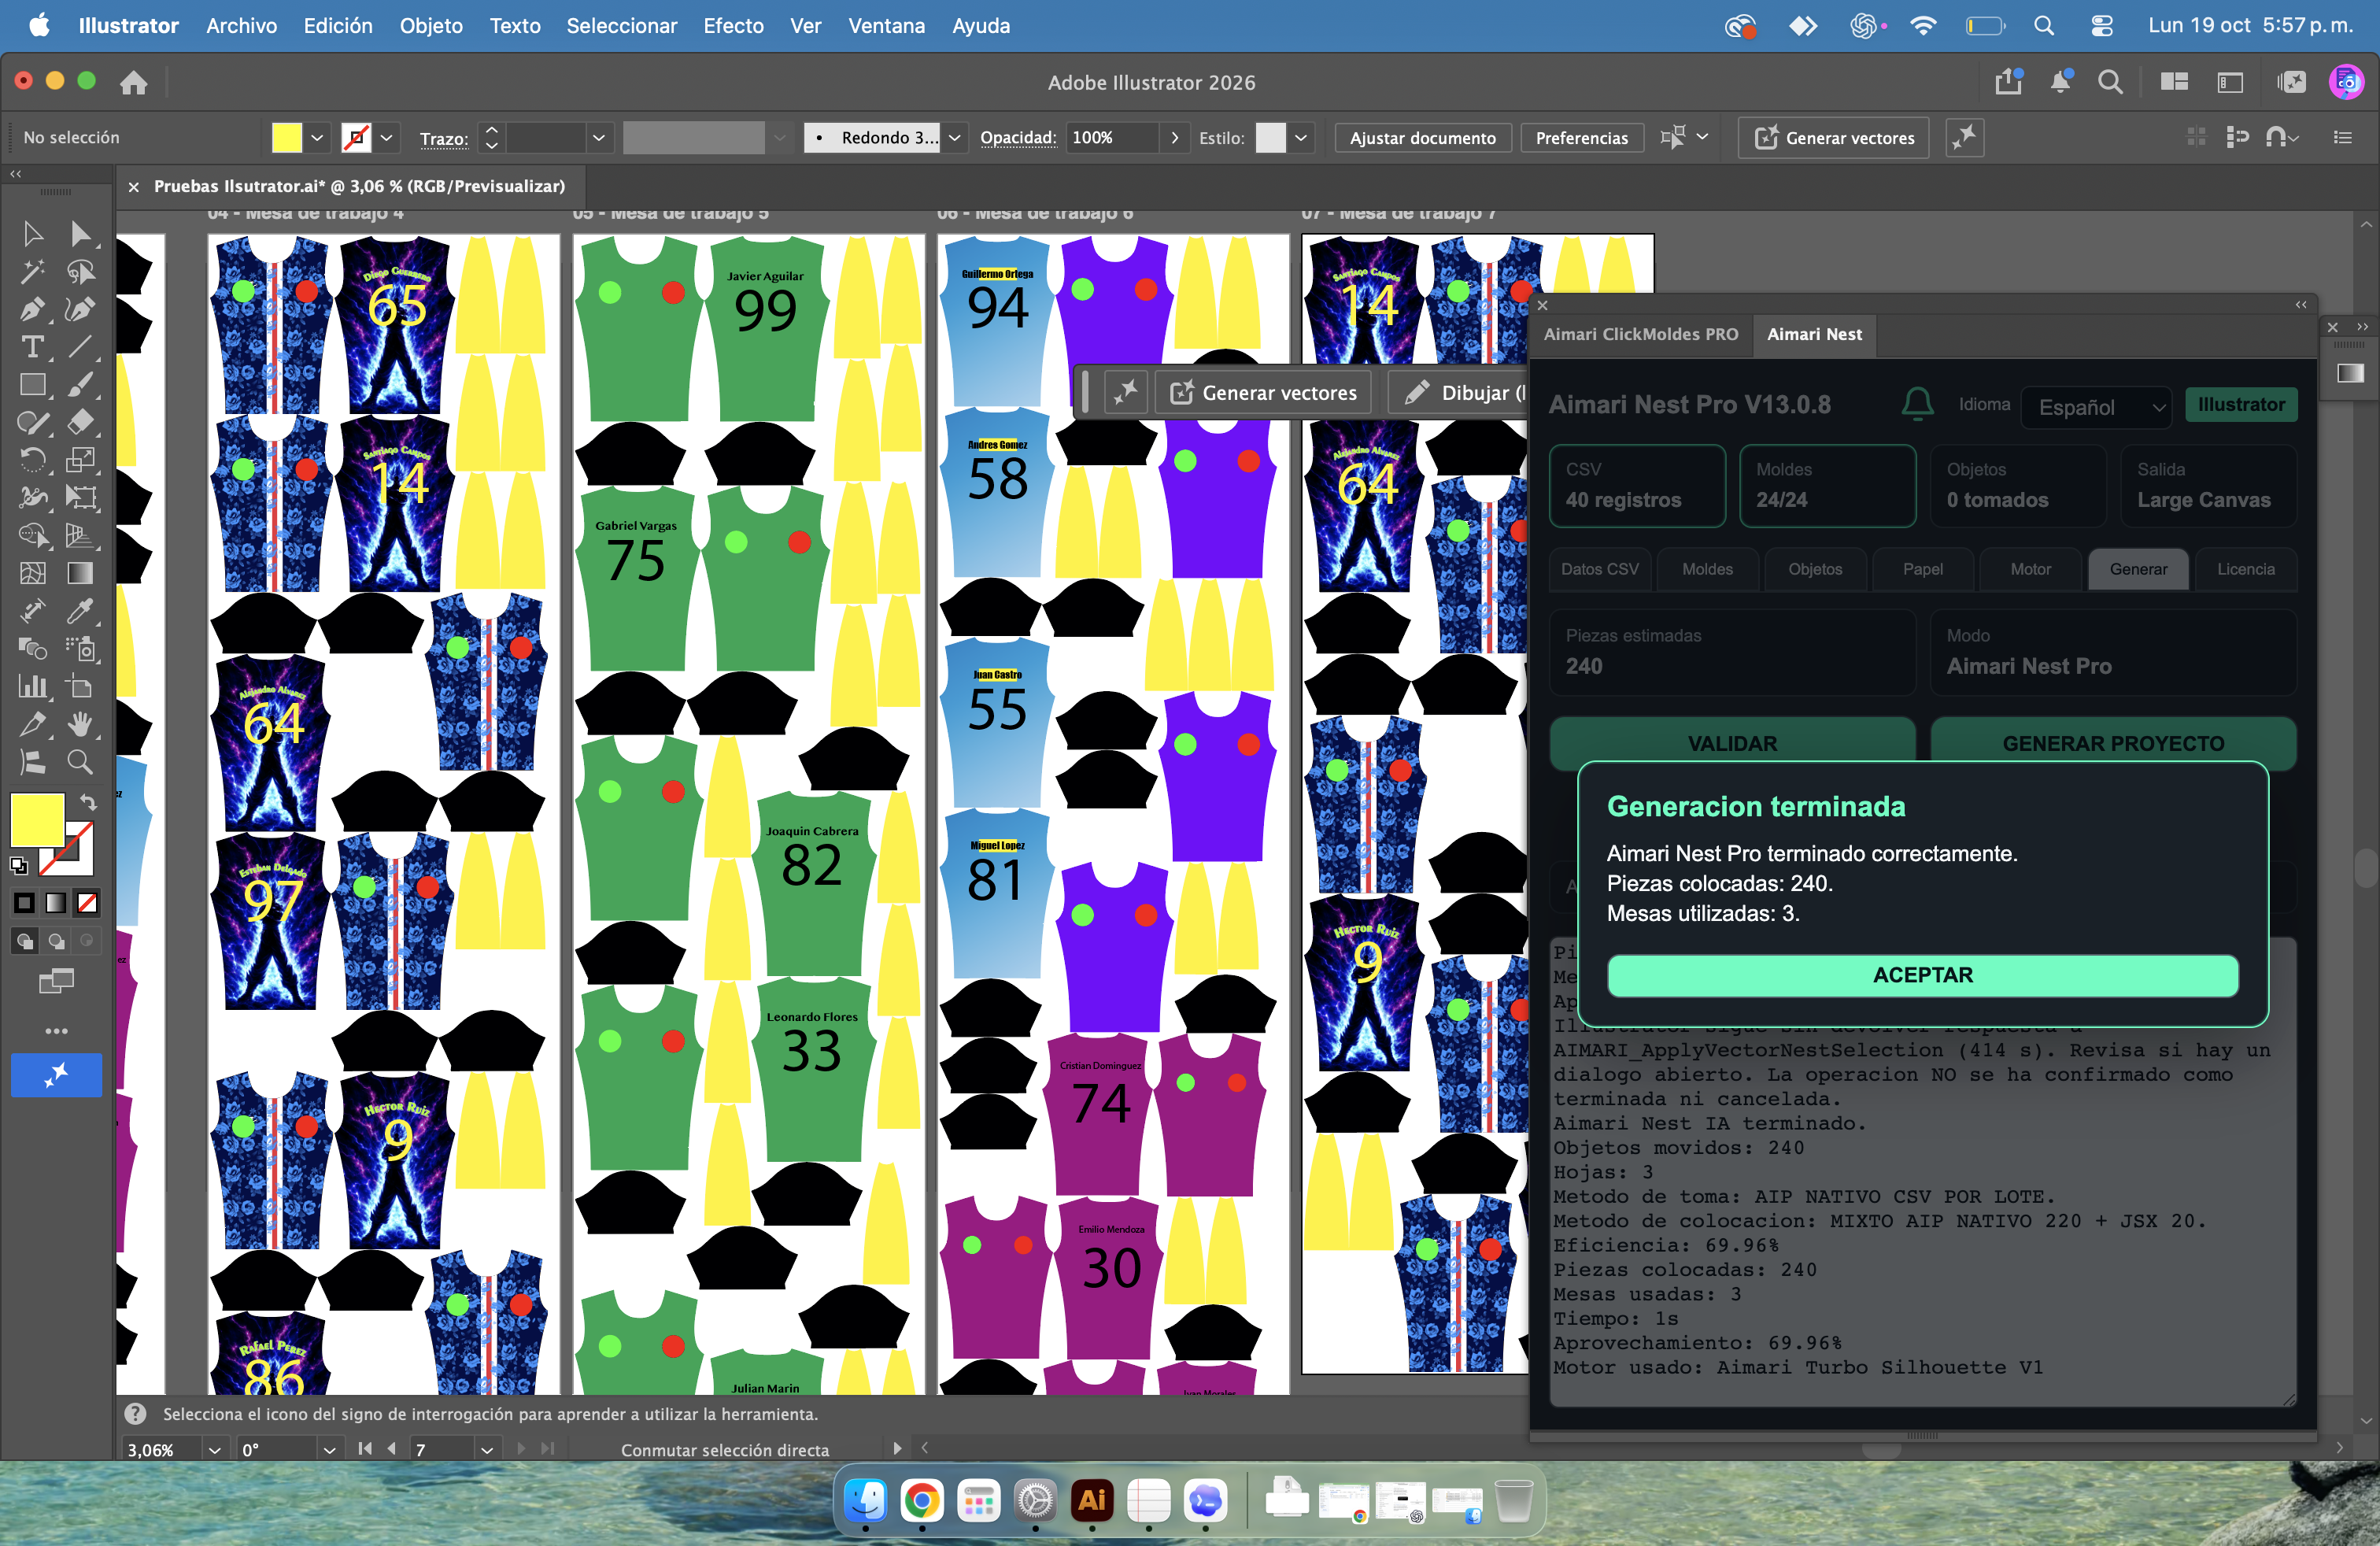This screenshot has width=2380, height=1546.
Task: Select the Rectangle tool
Action: [x=33, y=385]
